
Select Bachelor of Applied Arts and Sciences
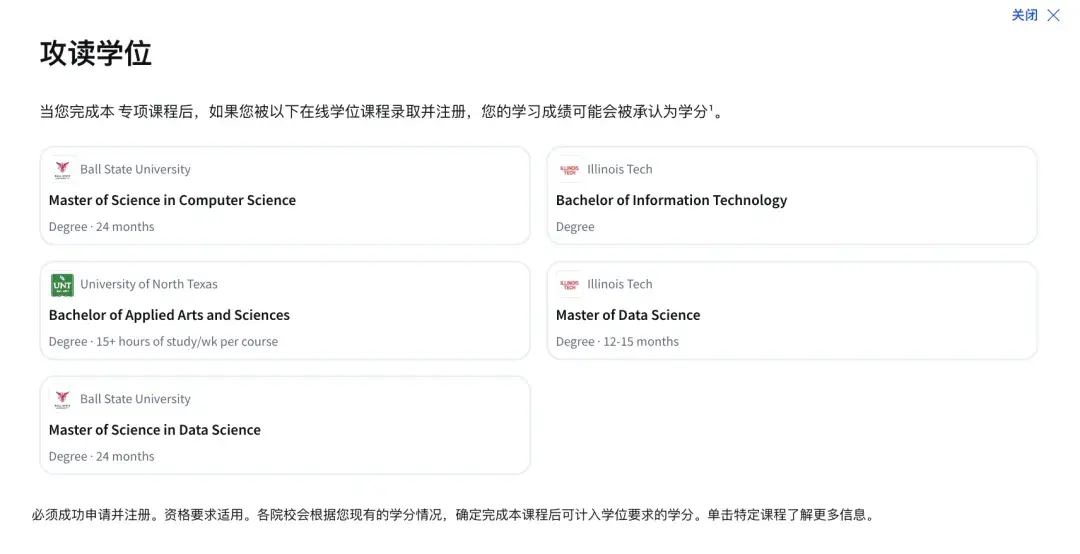169,315
